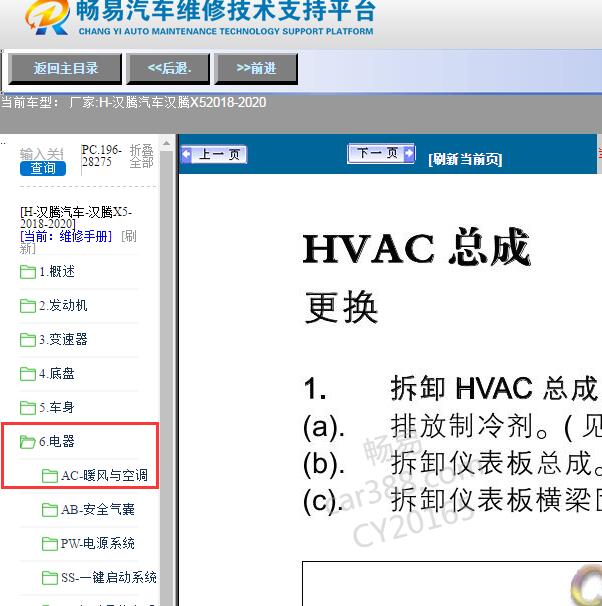Screen dimensions: 602x606
Task: Click 折叠全部 to collapse tree
Action: [x=141, y=156]
